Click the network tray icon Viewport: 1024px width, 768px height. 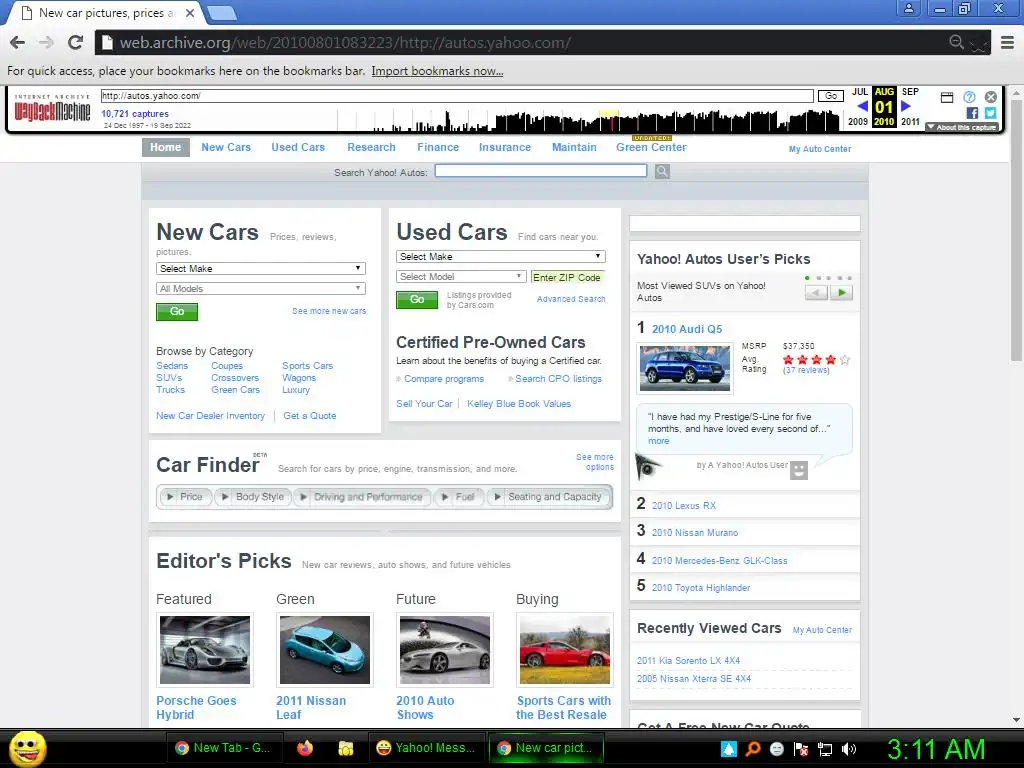pyautogui.click(x=825, y=749)
